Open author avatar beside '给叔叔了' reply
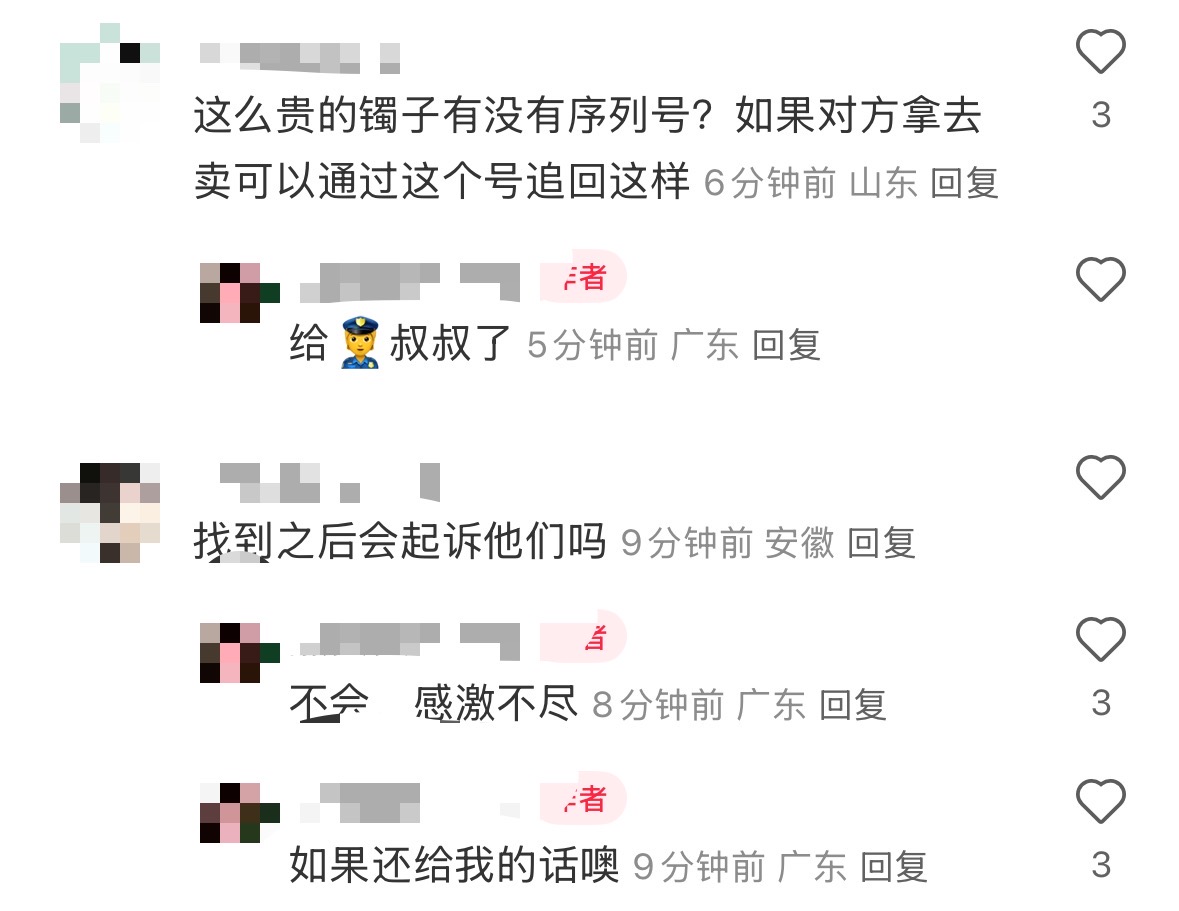Screen dimensions: 1179x911 (240, 292)
